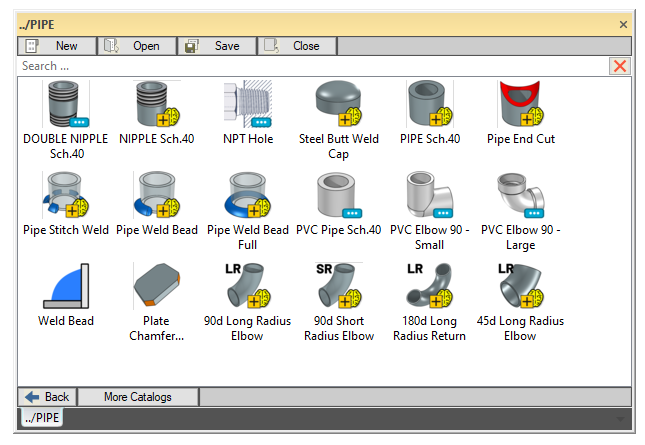Viewport: 645px width, 445px height.
Task: Open More Catalogs
Action: (x=138, y=397)
